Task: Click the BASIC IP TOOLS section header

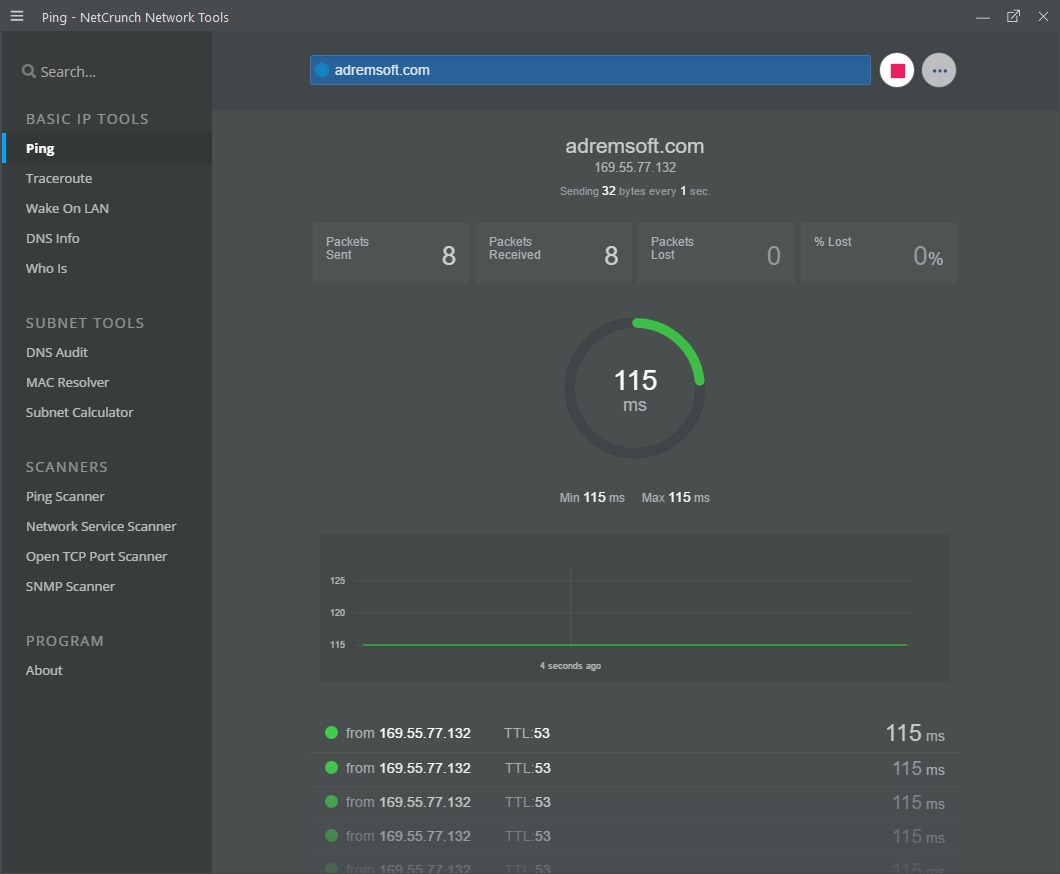Action: tap(87, 119)
